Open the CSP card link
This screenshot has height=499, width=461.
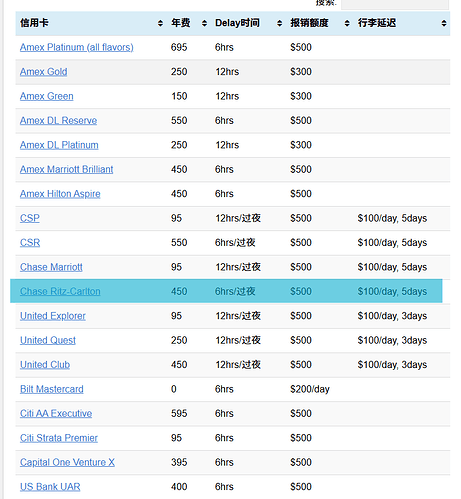[30, 218]
